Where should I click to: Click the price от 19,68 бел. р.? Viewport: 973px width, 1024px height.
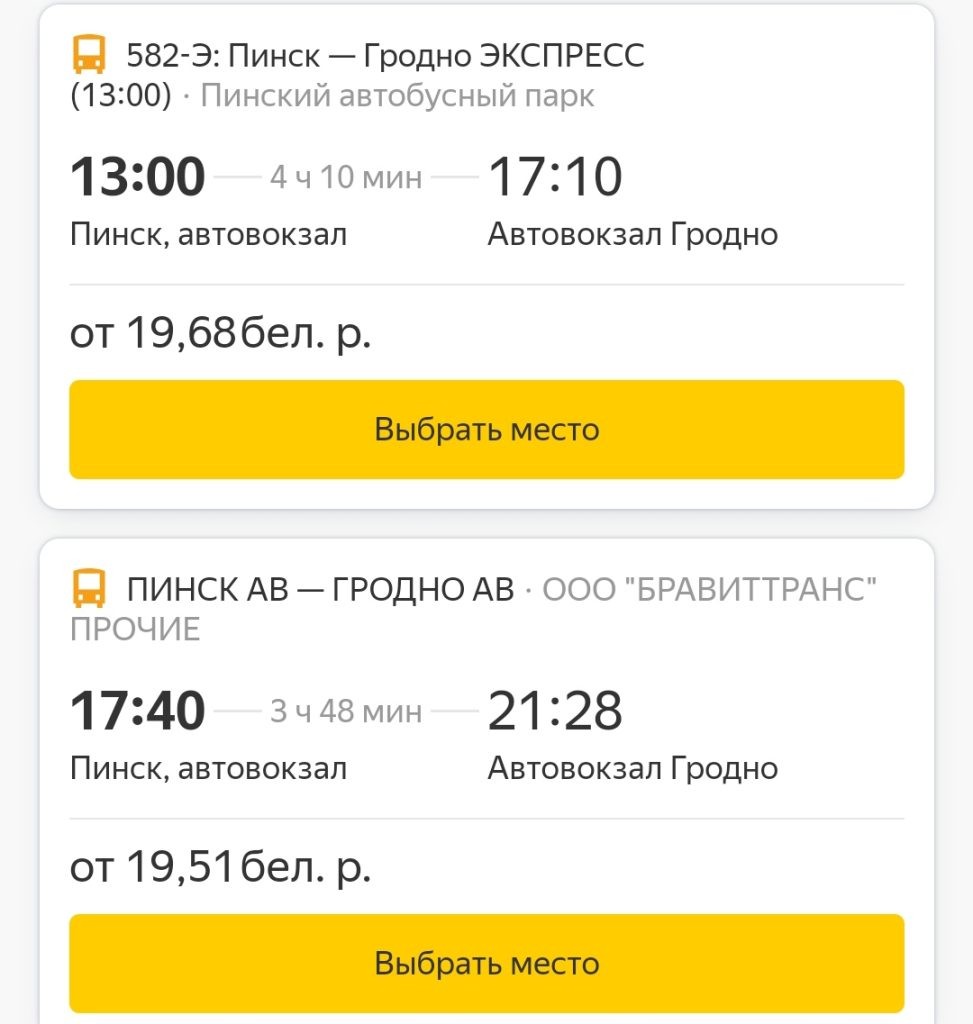pyautogui.click(x=220, y=333)
